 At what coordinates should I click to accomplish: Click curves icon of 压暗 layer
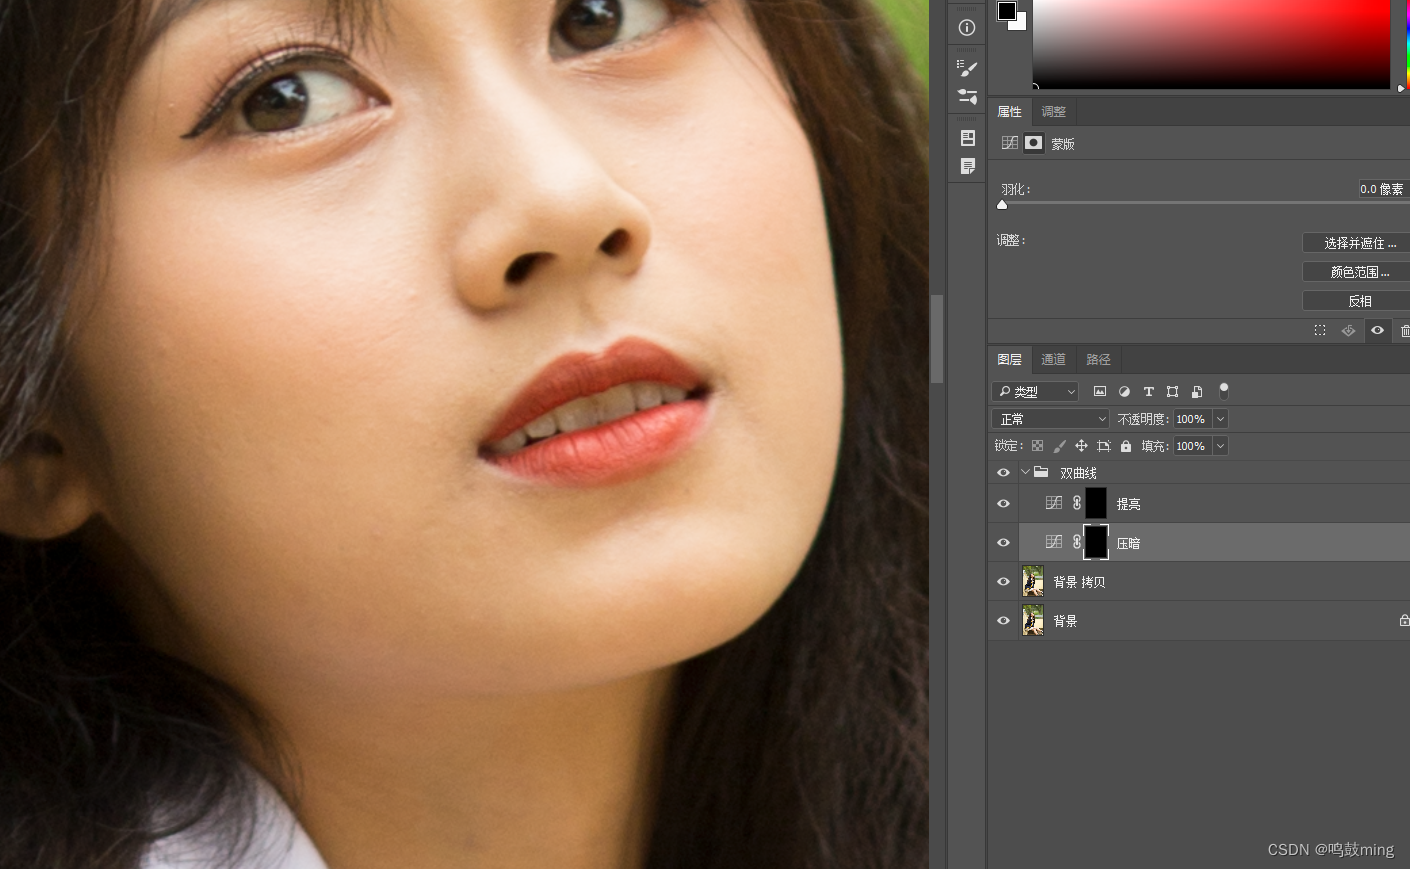(x=1054, y=542)
